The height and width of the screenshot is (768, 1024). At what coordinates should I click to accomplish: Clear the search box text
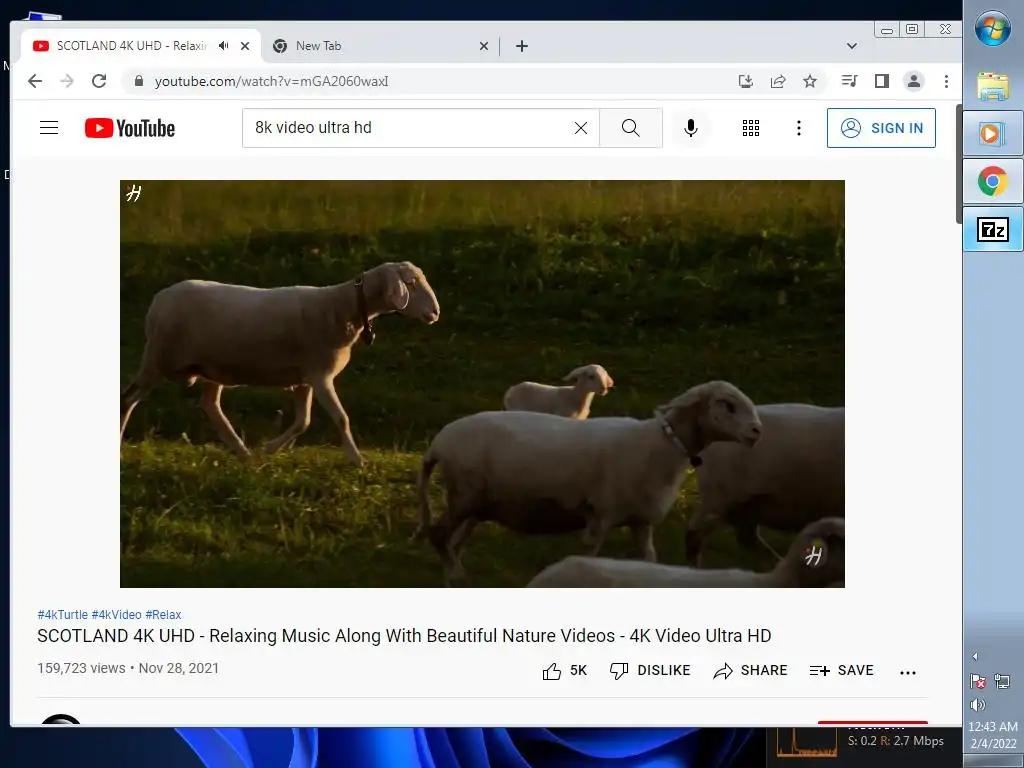[581, 128]
